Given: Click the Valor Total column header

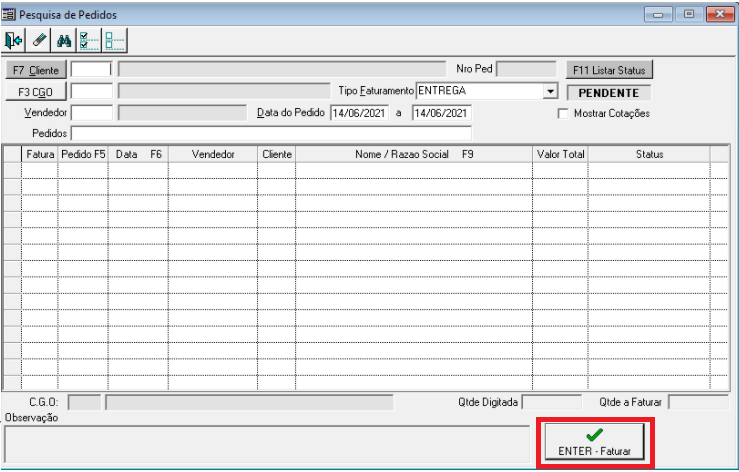Looking at the screenshot, I should (x=560, y=154).
